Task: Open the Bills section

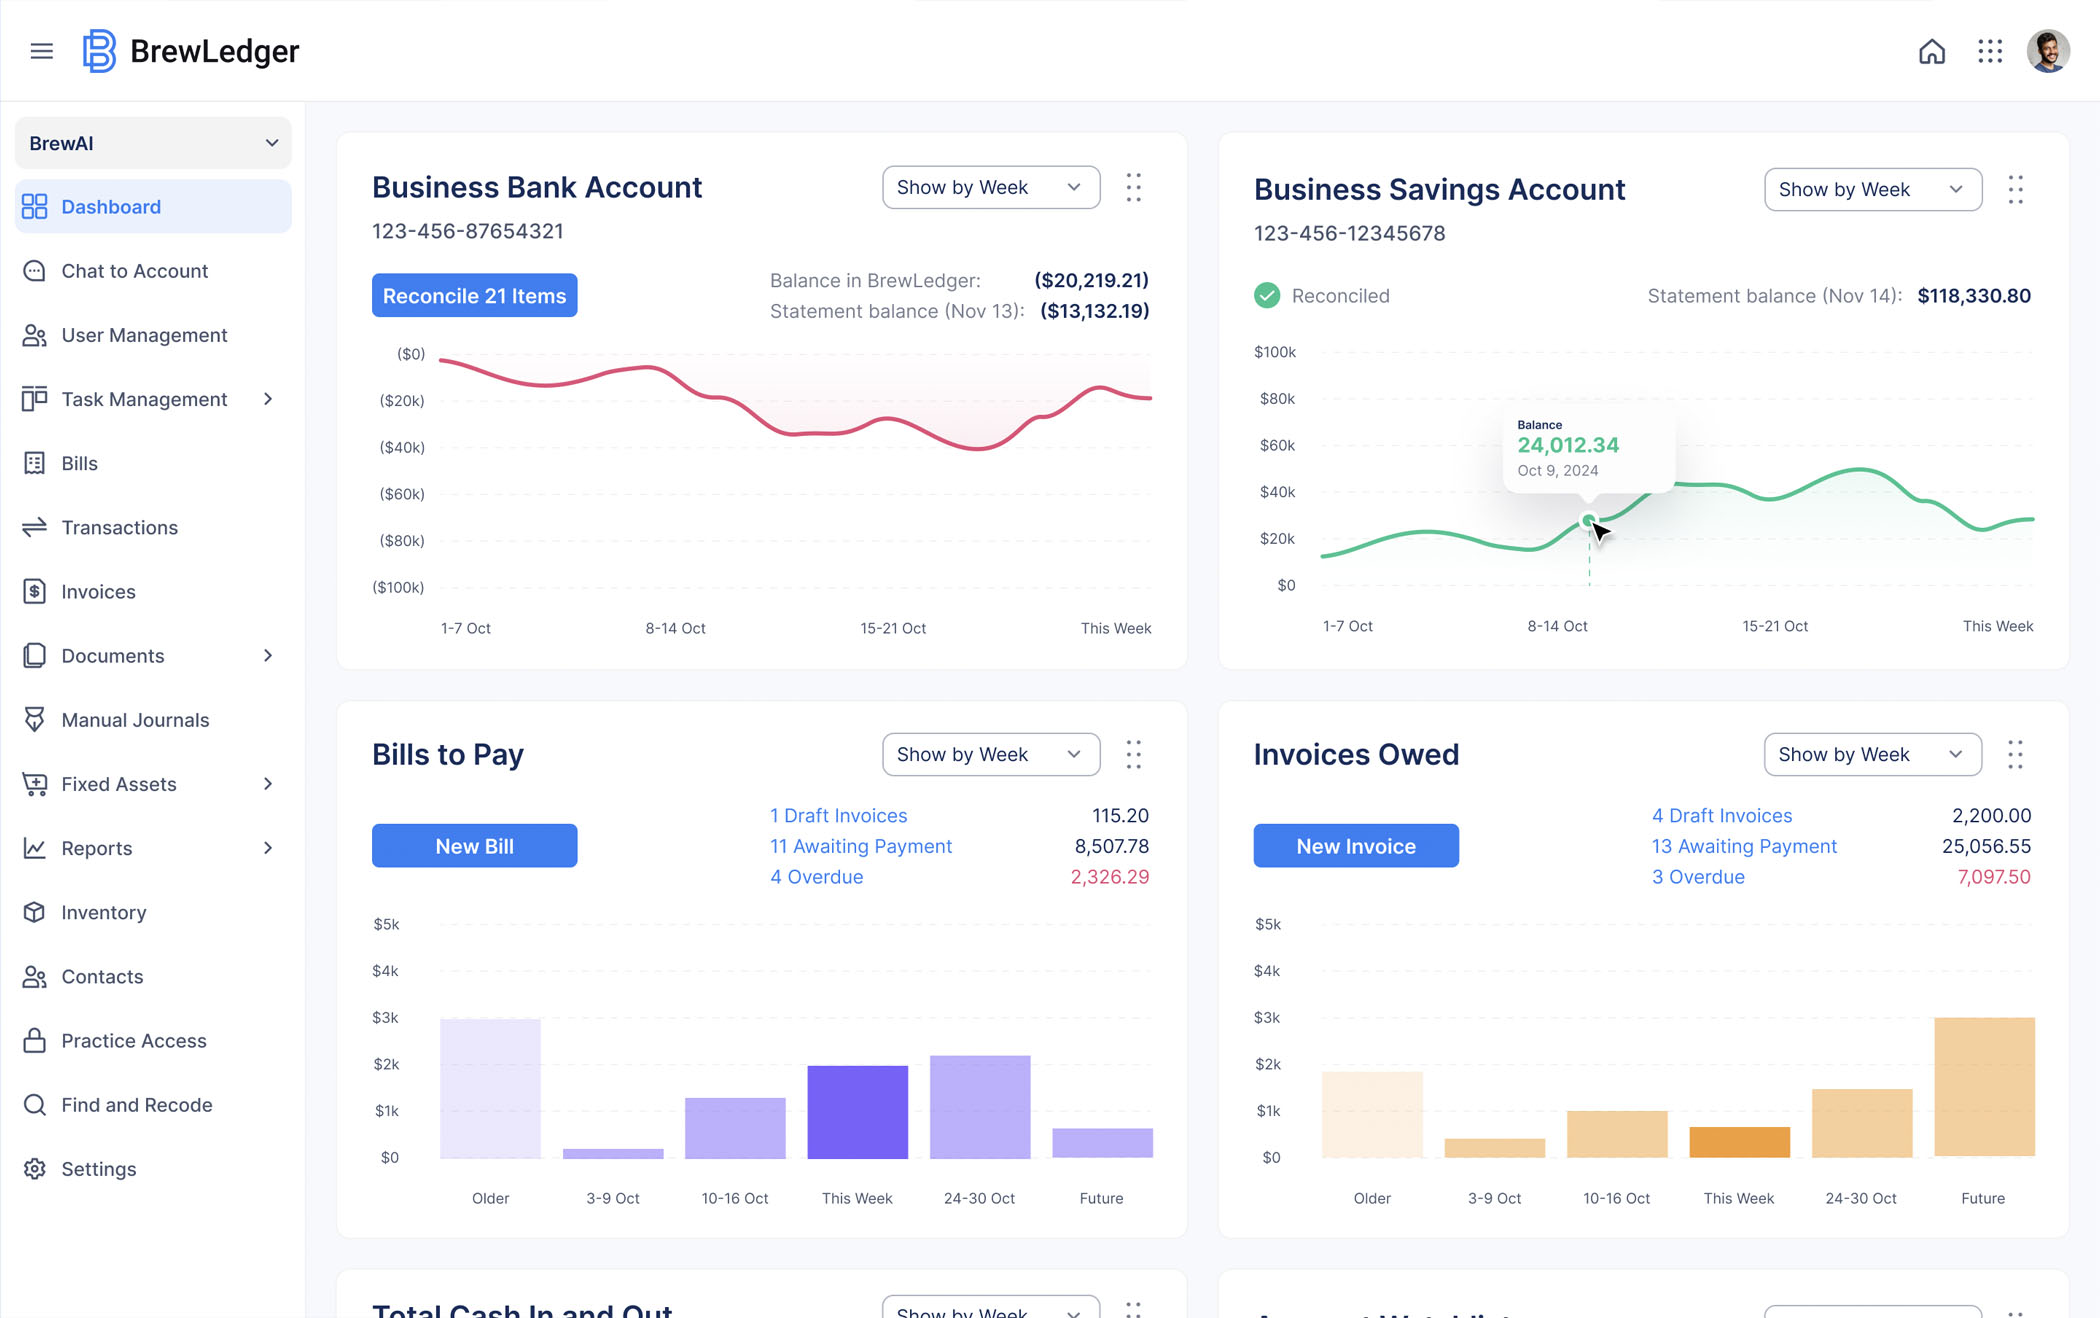Action: point(79,462)
